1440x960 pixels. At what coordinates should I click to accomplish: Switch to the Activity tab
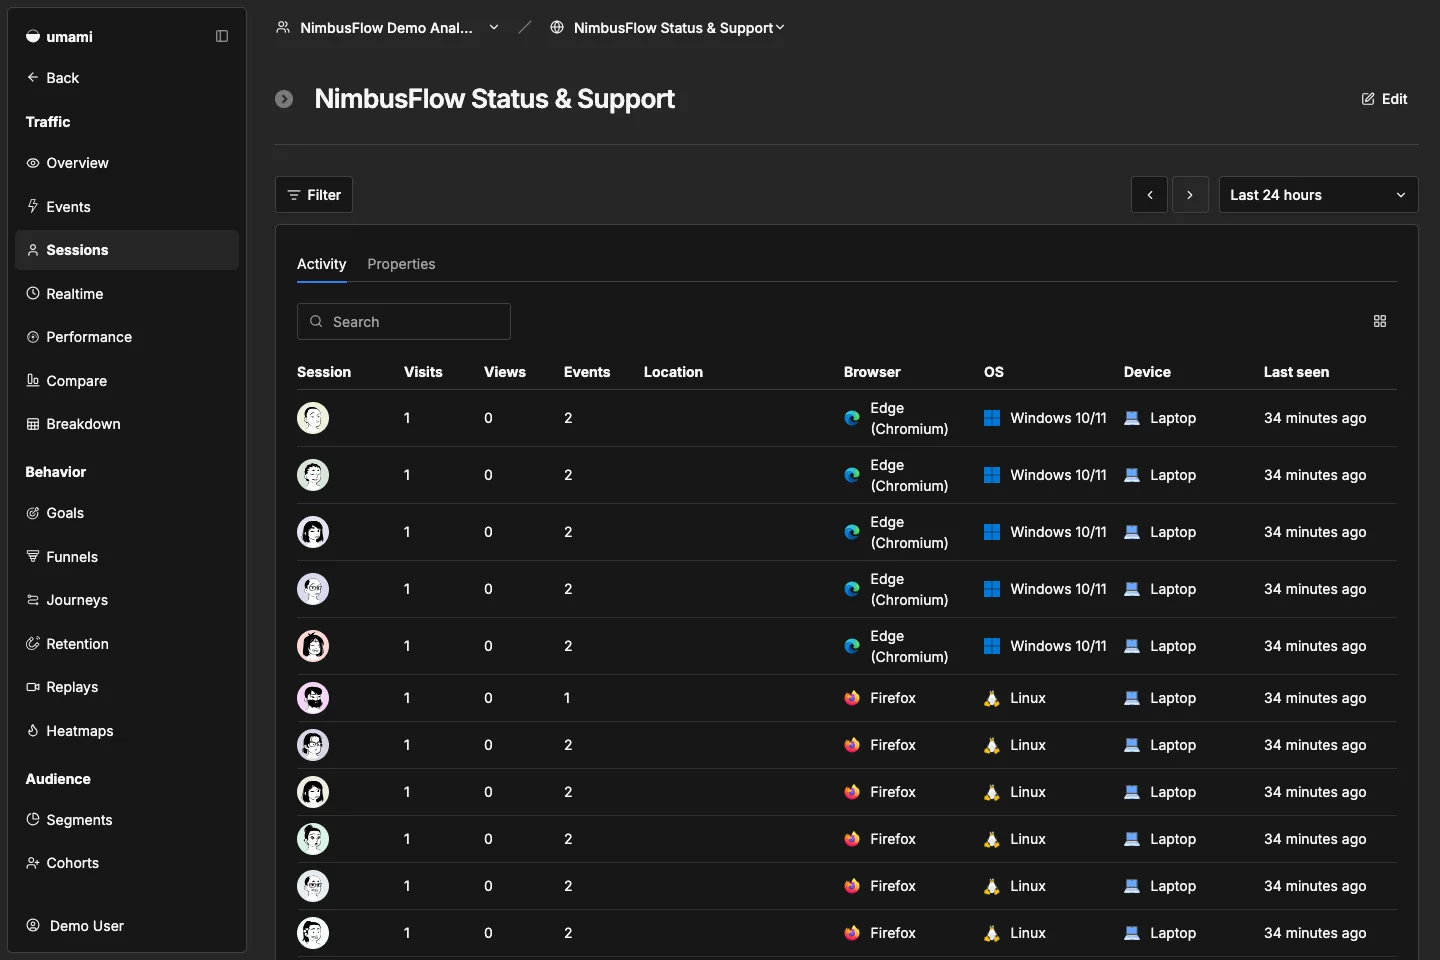coord(322,264)
